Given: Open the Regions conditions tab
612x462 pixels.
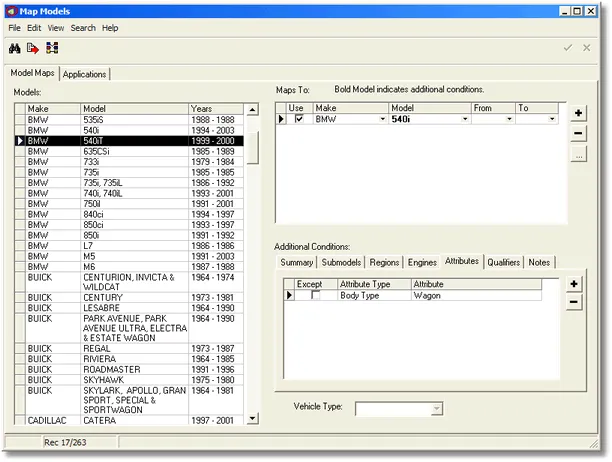Looking at the screenshot, I should pos(384,263).
